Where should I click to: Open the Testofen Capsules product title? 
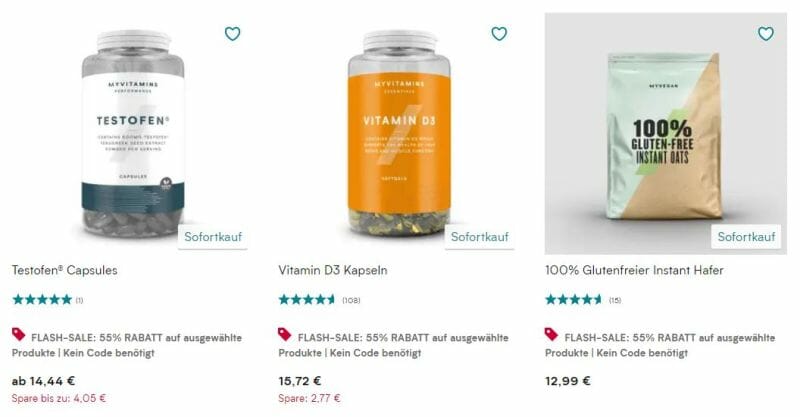[65, 270]
